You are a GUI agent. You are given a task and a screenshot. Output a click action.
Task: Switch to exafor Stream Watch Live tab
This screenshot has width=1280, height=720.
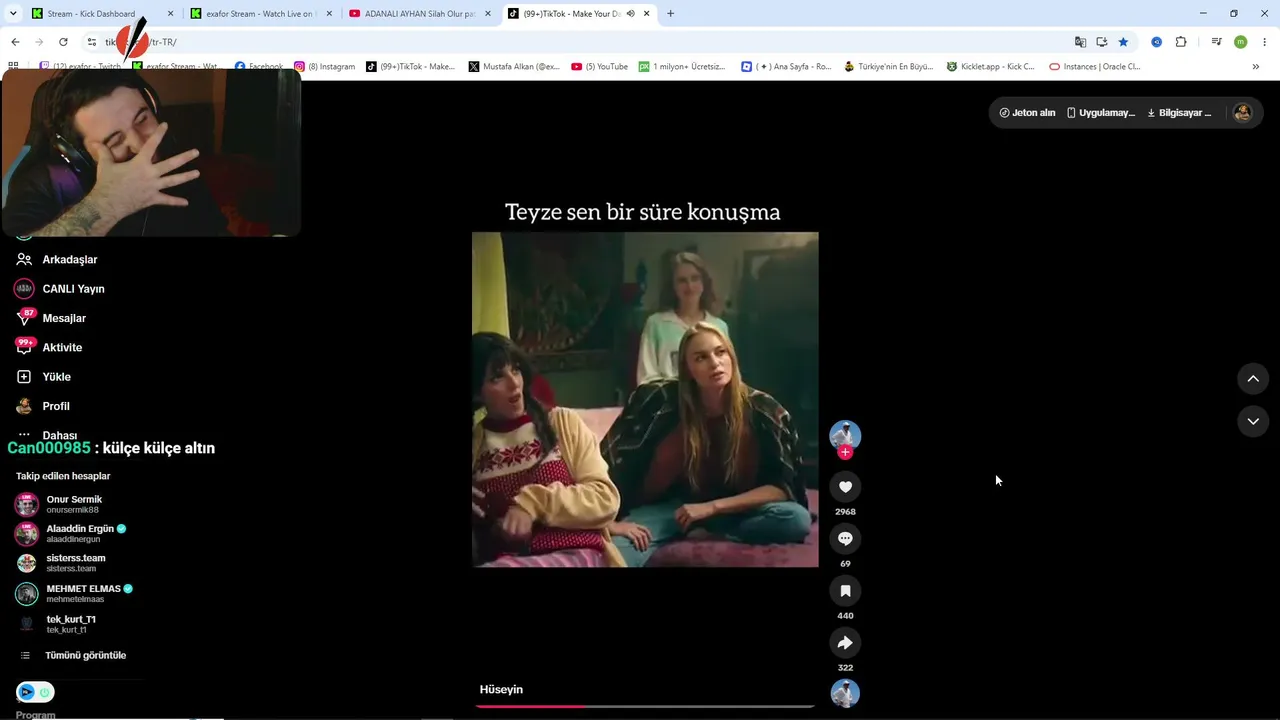coord(260,14)
